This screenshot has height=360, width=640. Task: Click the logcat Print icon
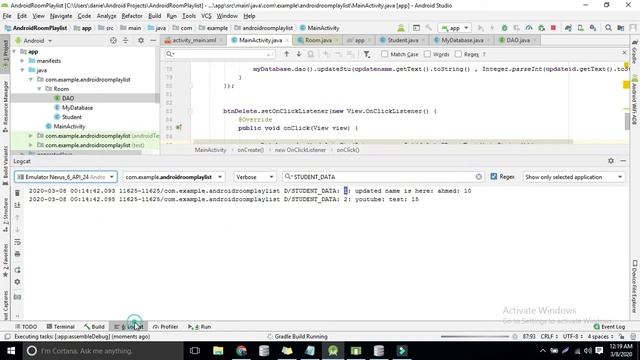(17, 254)
